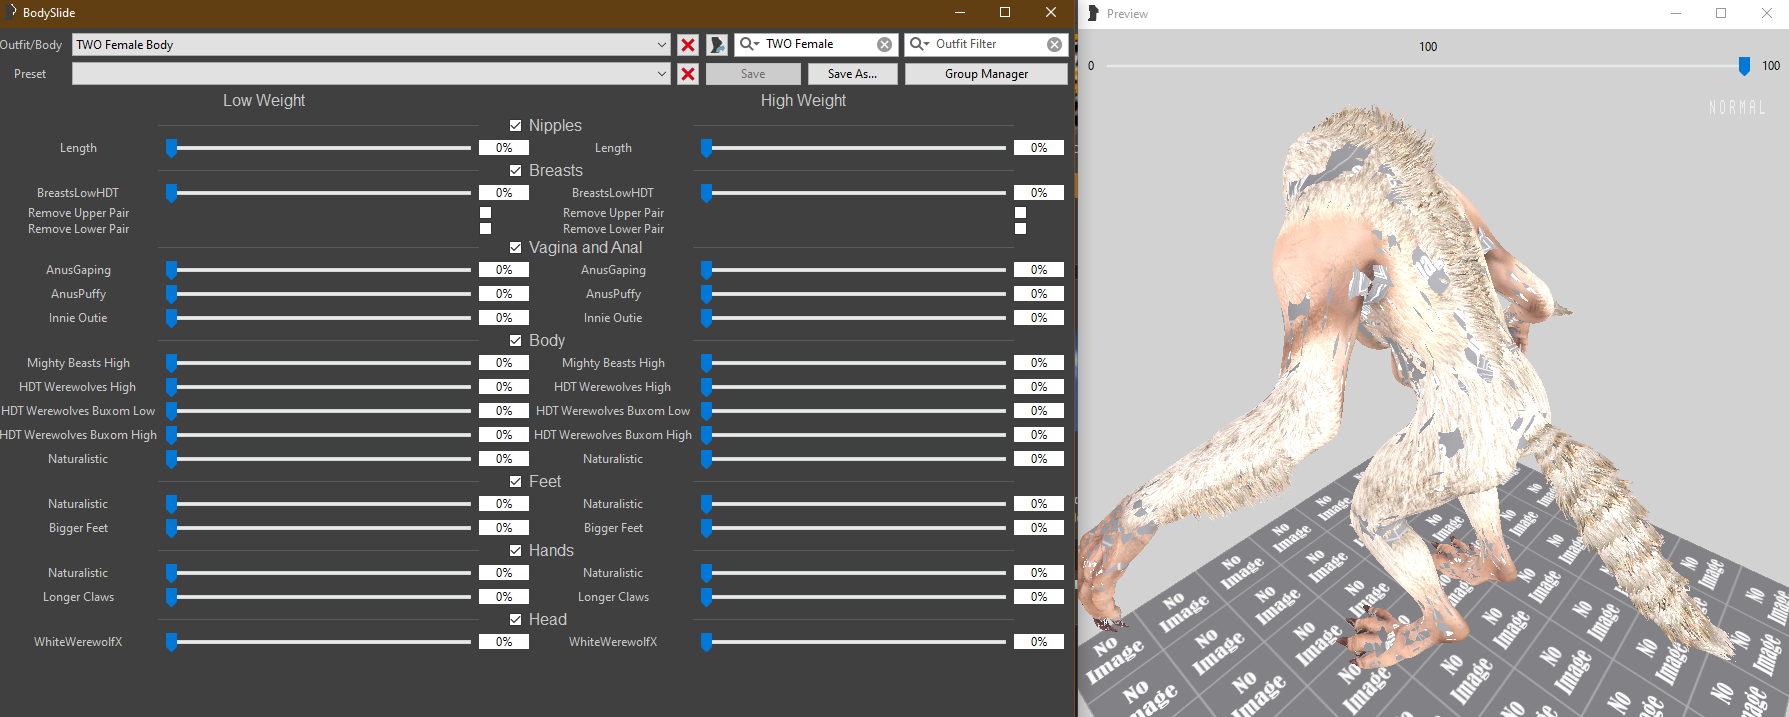The height and width of the screenshot is (717, 1789).
Task: Clear the TWO Female group filter text
Action: click(885, 44)
